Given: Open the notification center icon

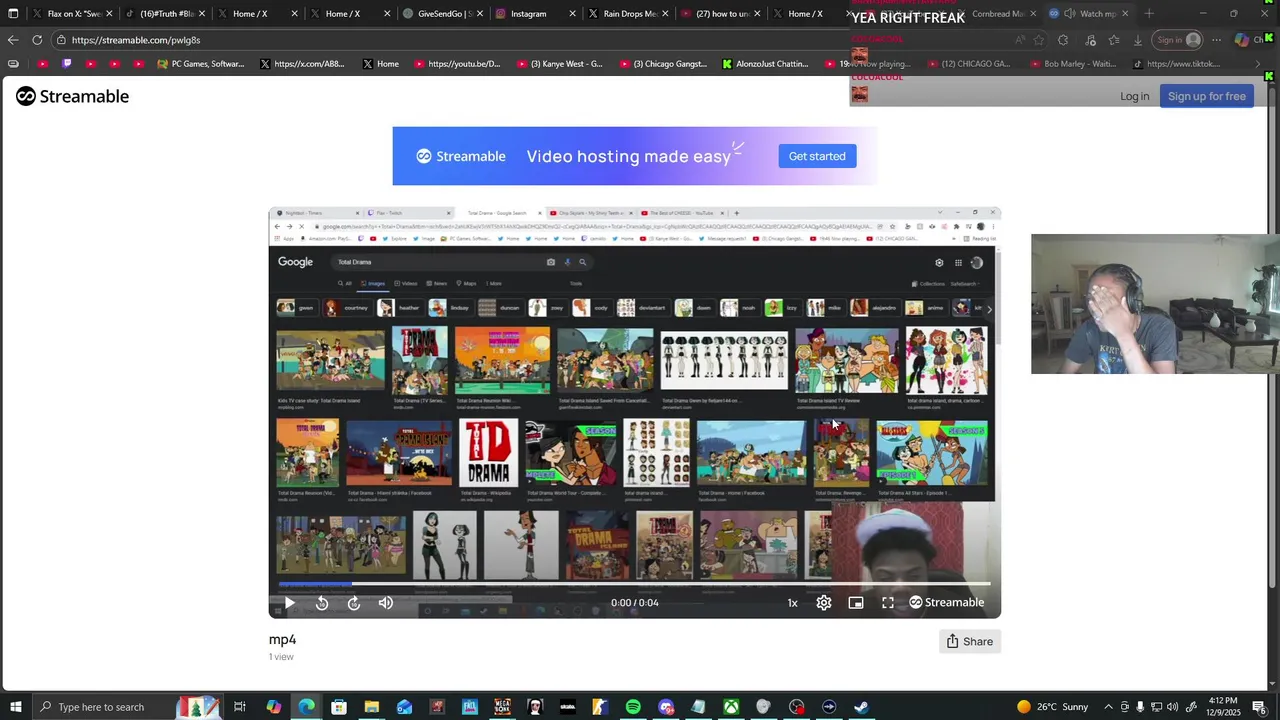Looking at the screenshot, I should 1259,707.
